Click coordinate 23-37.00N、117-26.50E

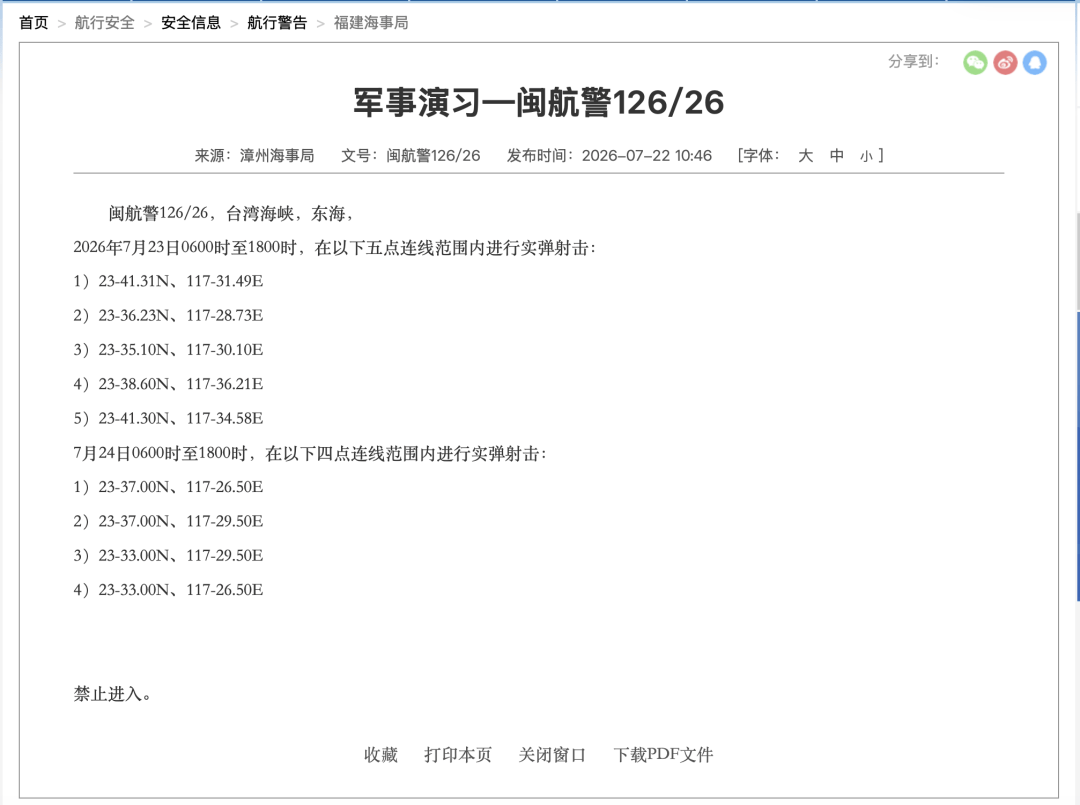coord(180,487)
